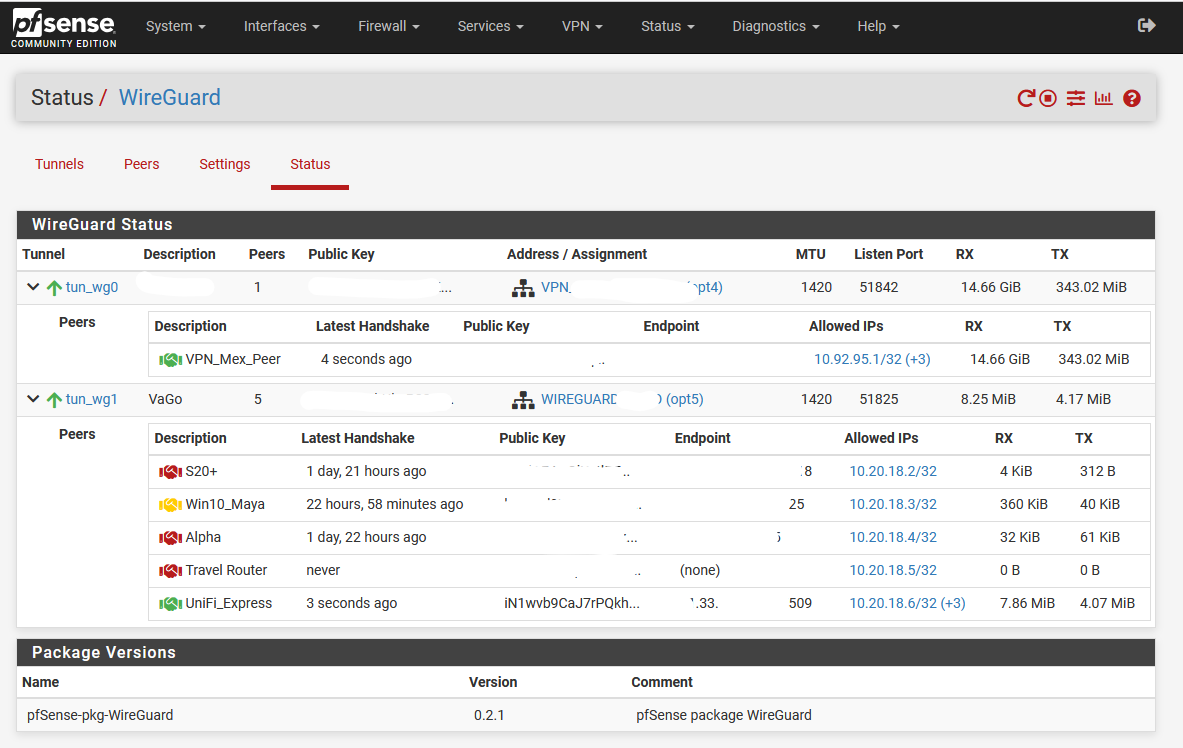Switch to the Tunnels tab
1183x748 pixels.
coord(59,164)
